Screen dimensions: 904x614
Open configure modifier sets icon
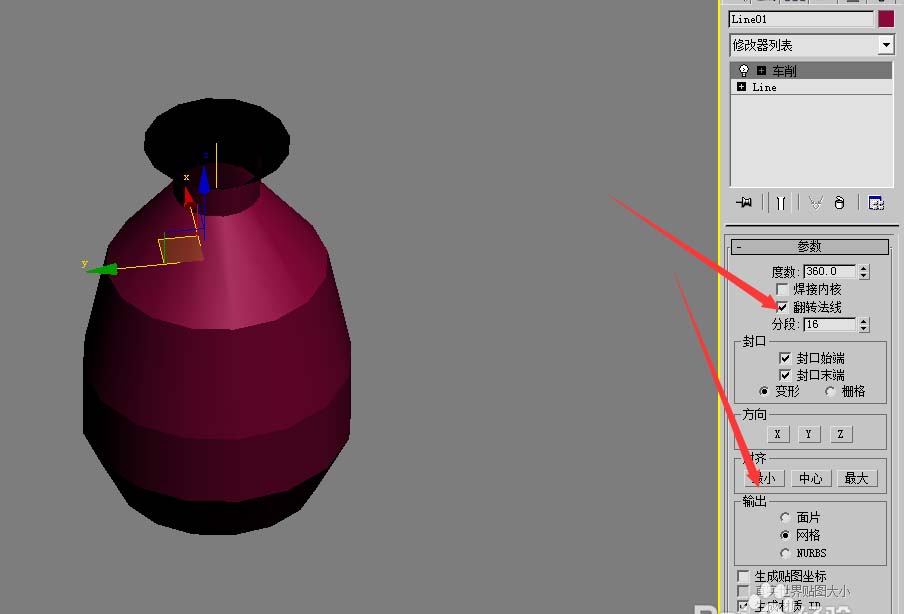pyautogui.click(x=875, y=202)
